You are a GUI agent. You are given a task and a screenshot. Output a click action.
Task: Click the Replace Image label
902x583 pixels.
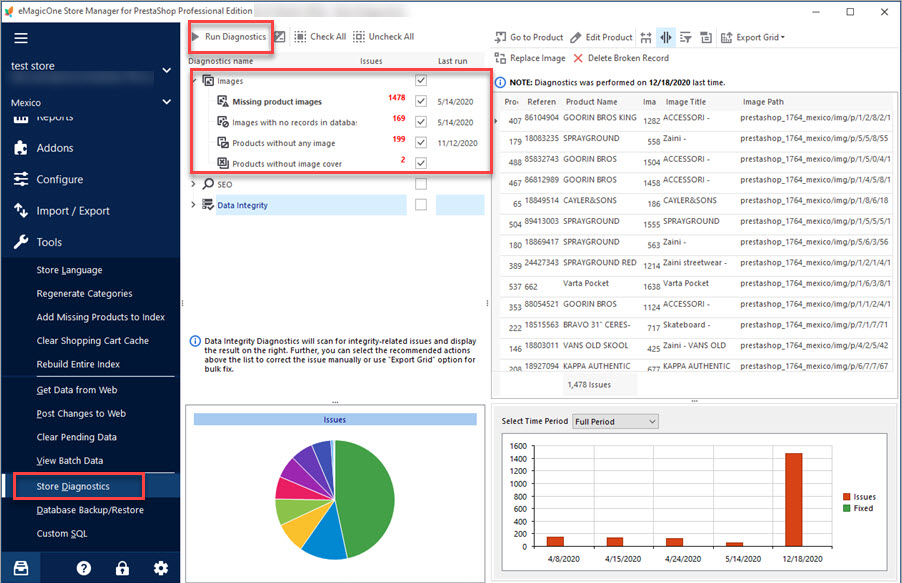(537, 58)
